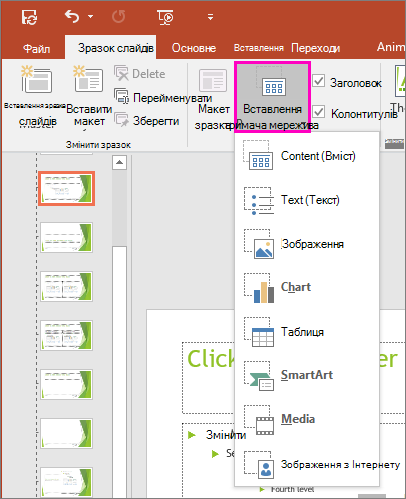Open the Файл tab
This screenshot has width=406, height=499.
point(36,49)
